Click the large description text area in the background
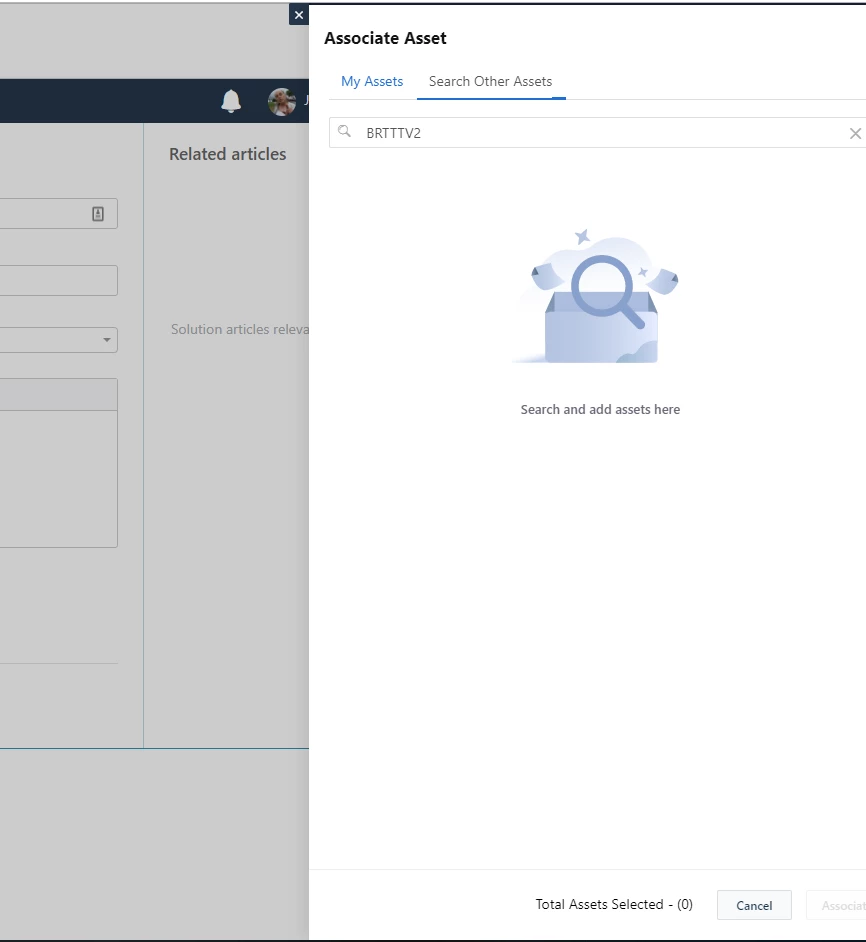The image size is (866, 942). click(x=59, y=479)
